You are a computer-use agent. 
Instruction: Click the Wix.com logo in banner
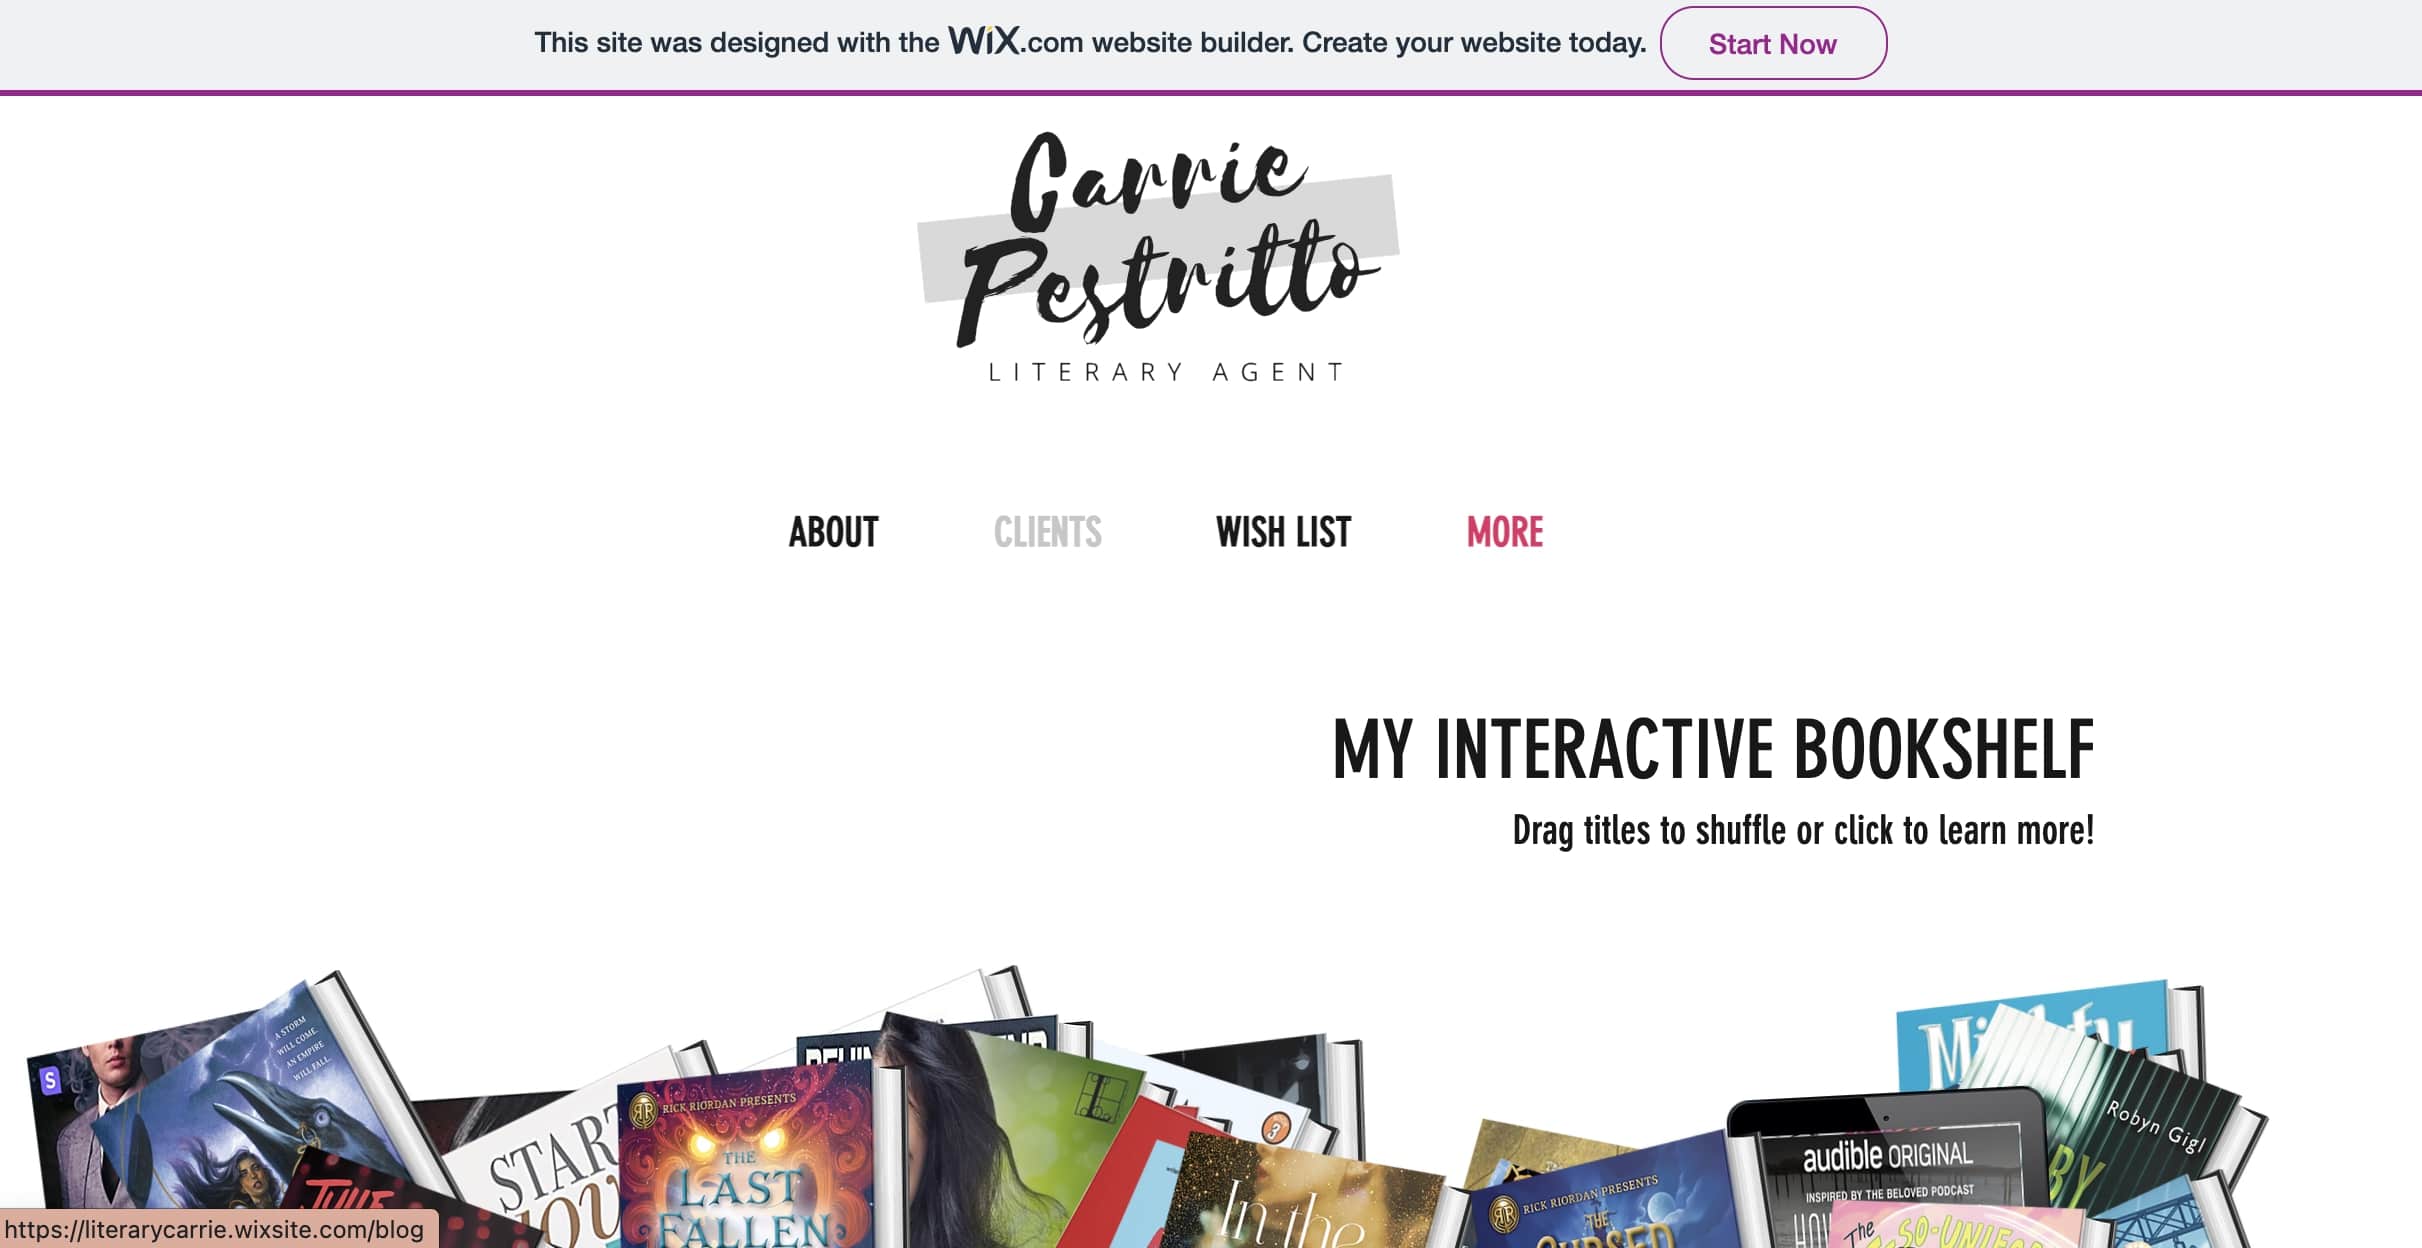click(x=984, y=41)
